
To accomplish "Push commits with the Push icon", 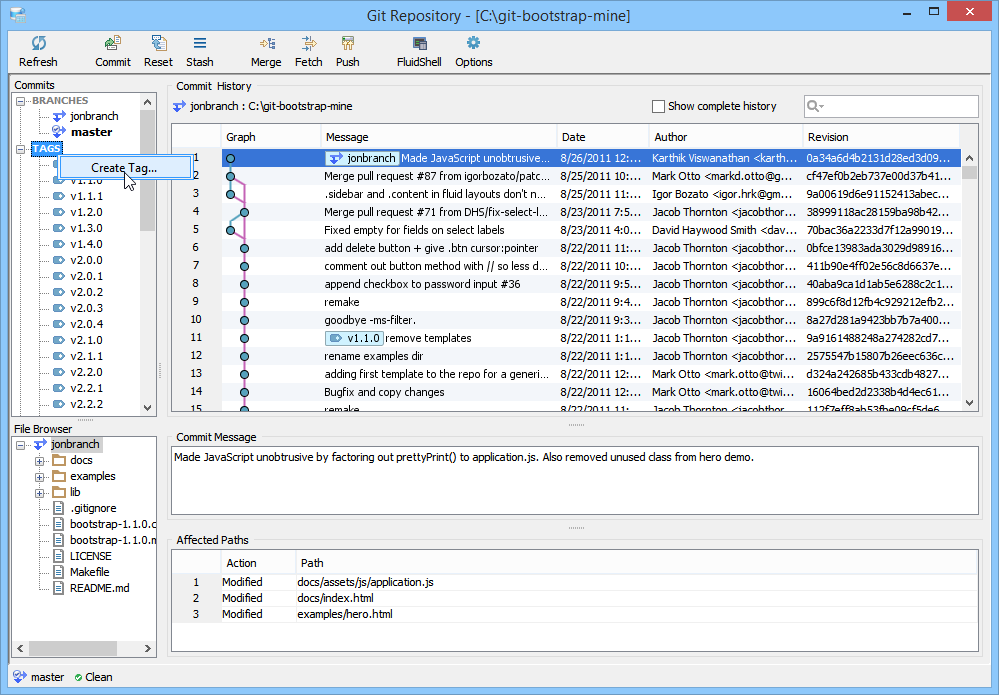I will (348, 44).
